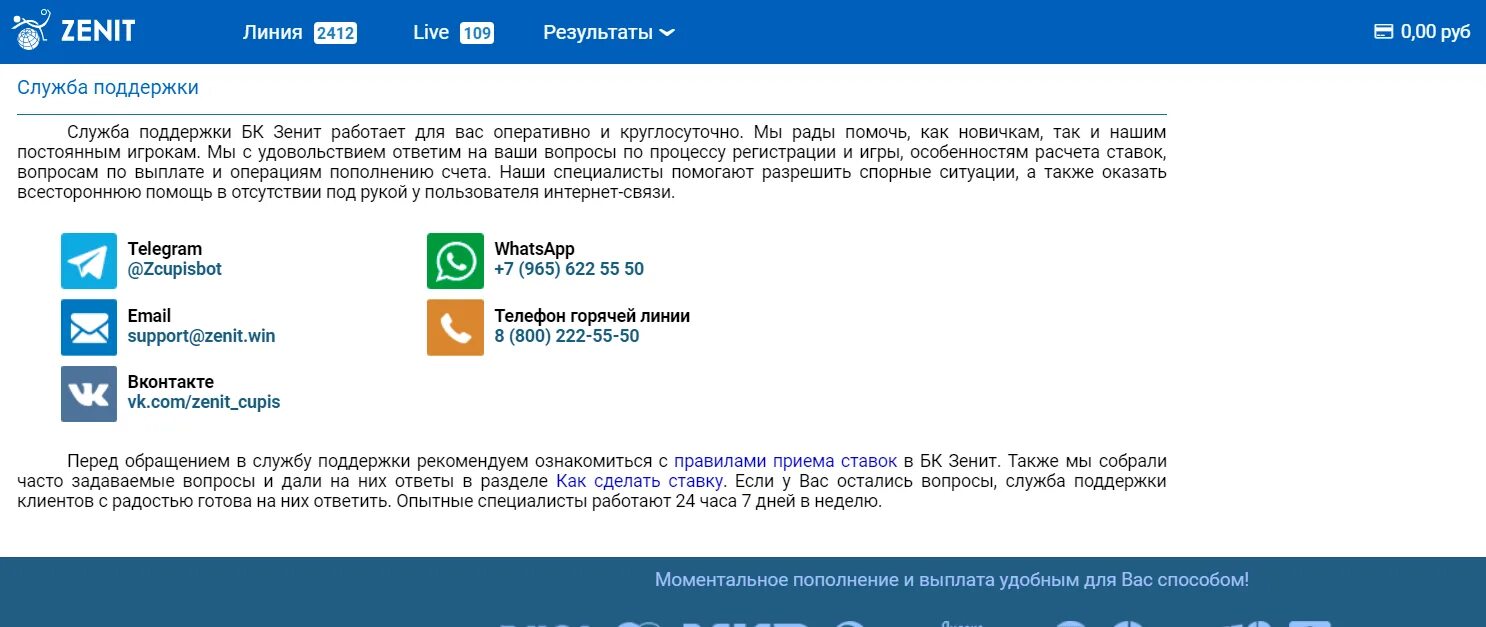Viewport: 1486px width, 627px height.
Task: Click the Моментальное пополнение footer text
Action: [x=952, y=579]
